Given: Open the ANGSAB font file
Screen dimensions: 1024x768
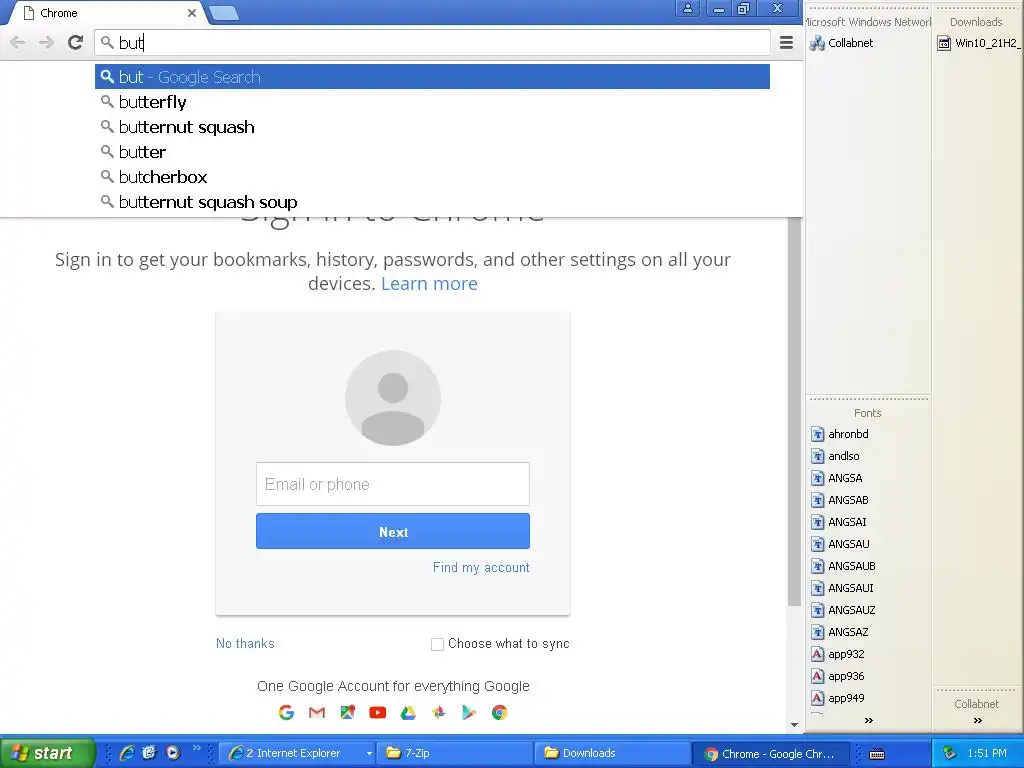Looking at the screenshot, I should point(840,500).
